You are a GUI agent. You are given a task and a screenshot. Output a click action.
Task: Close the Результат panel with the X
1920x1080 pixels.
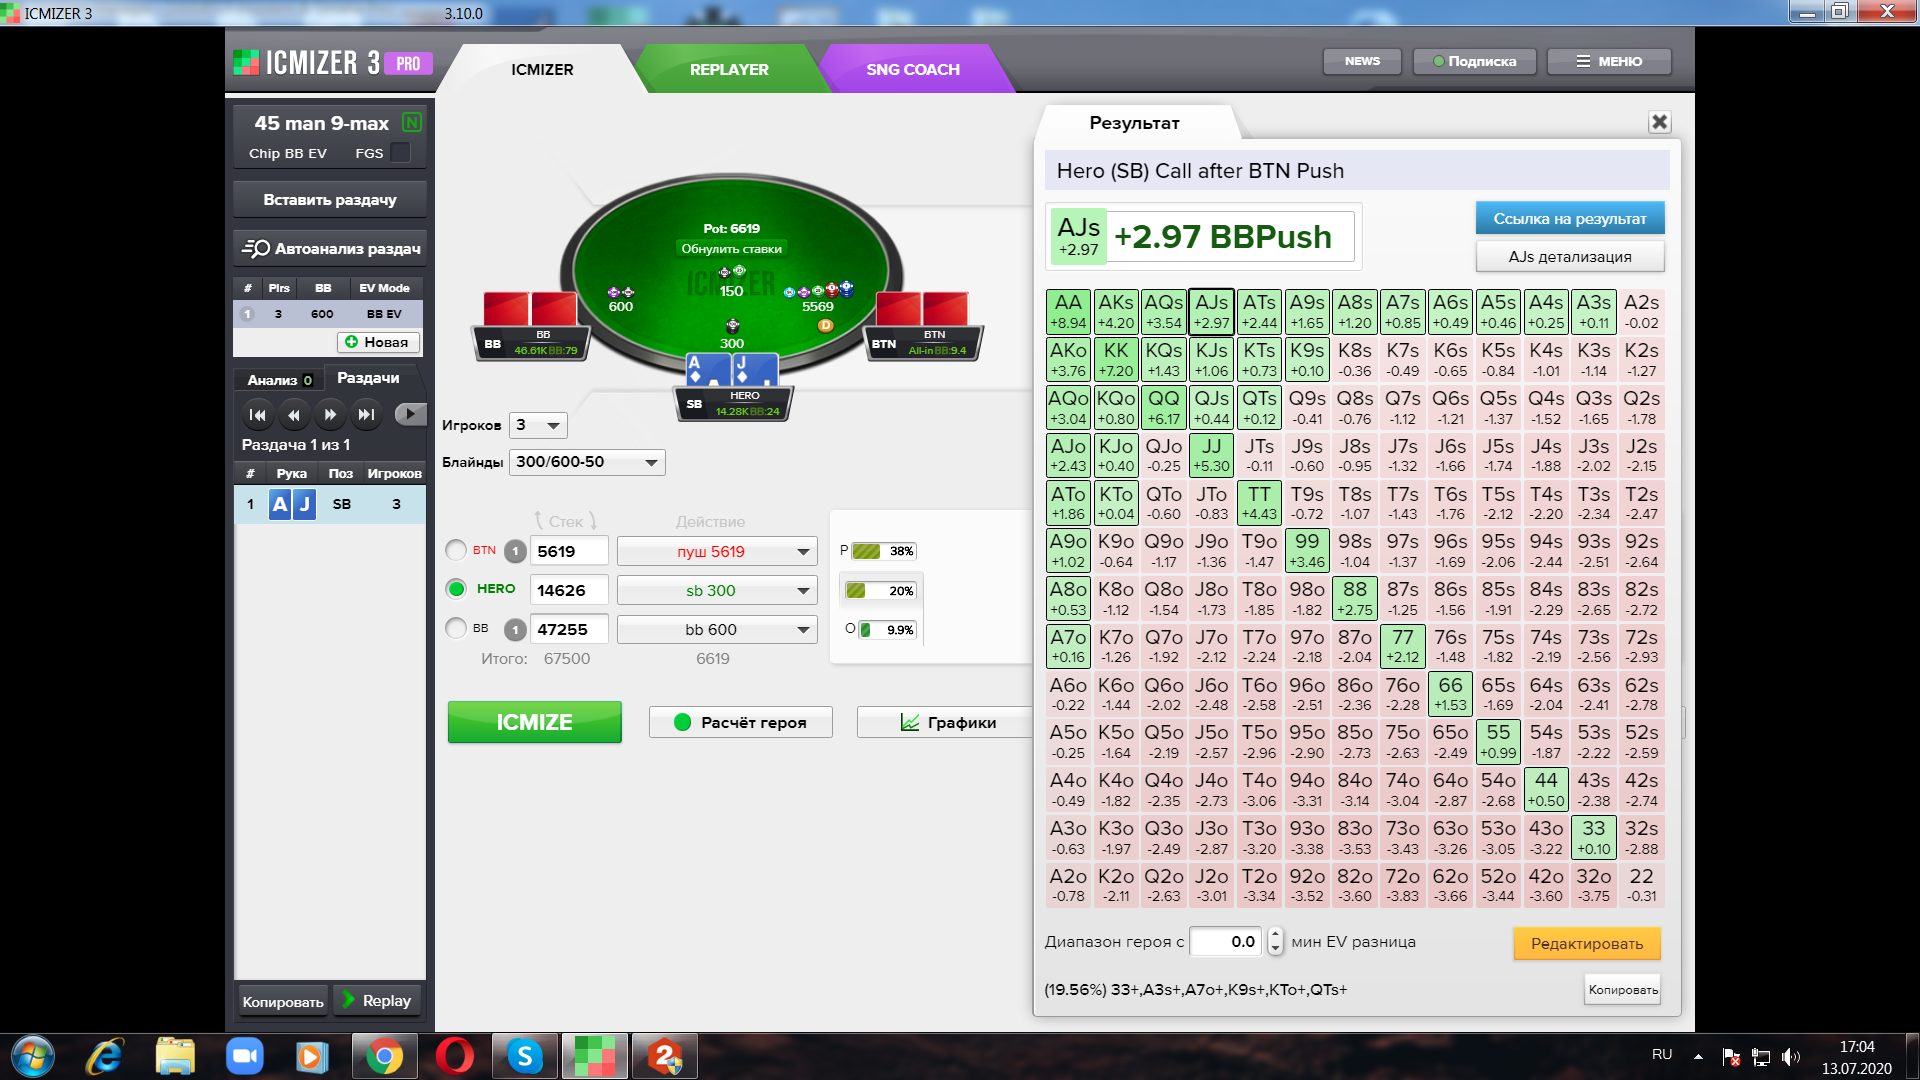point(1659,122)
